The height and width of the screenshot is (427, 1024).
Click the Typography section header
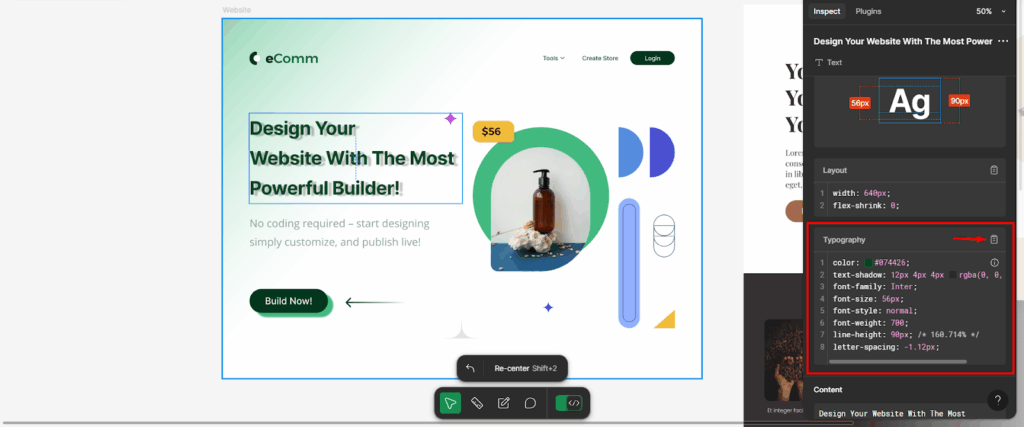click(844, 240)
